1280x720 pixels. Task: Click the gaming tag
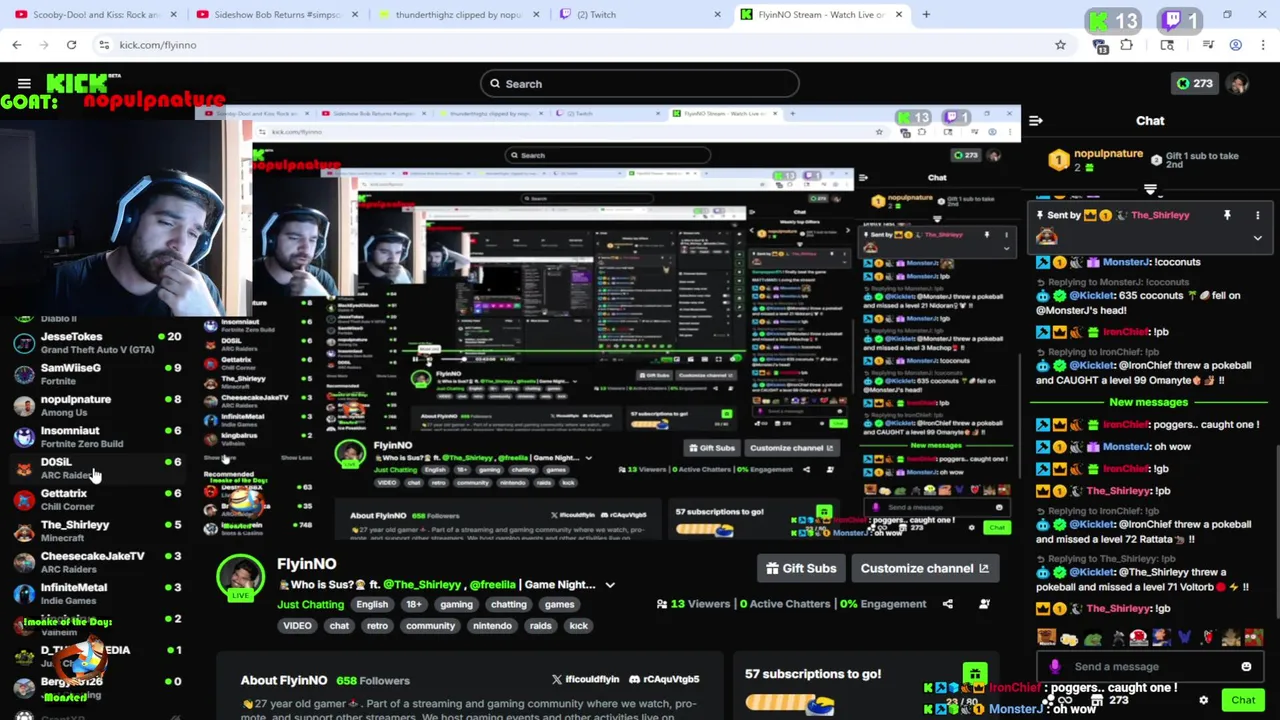click(456, 604)
